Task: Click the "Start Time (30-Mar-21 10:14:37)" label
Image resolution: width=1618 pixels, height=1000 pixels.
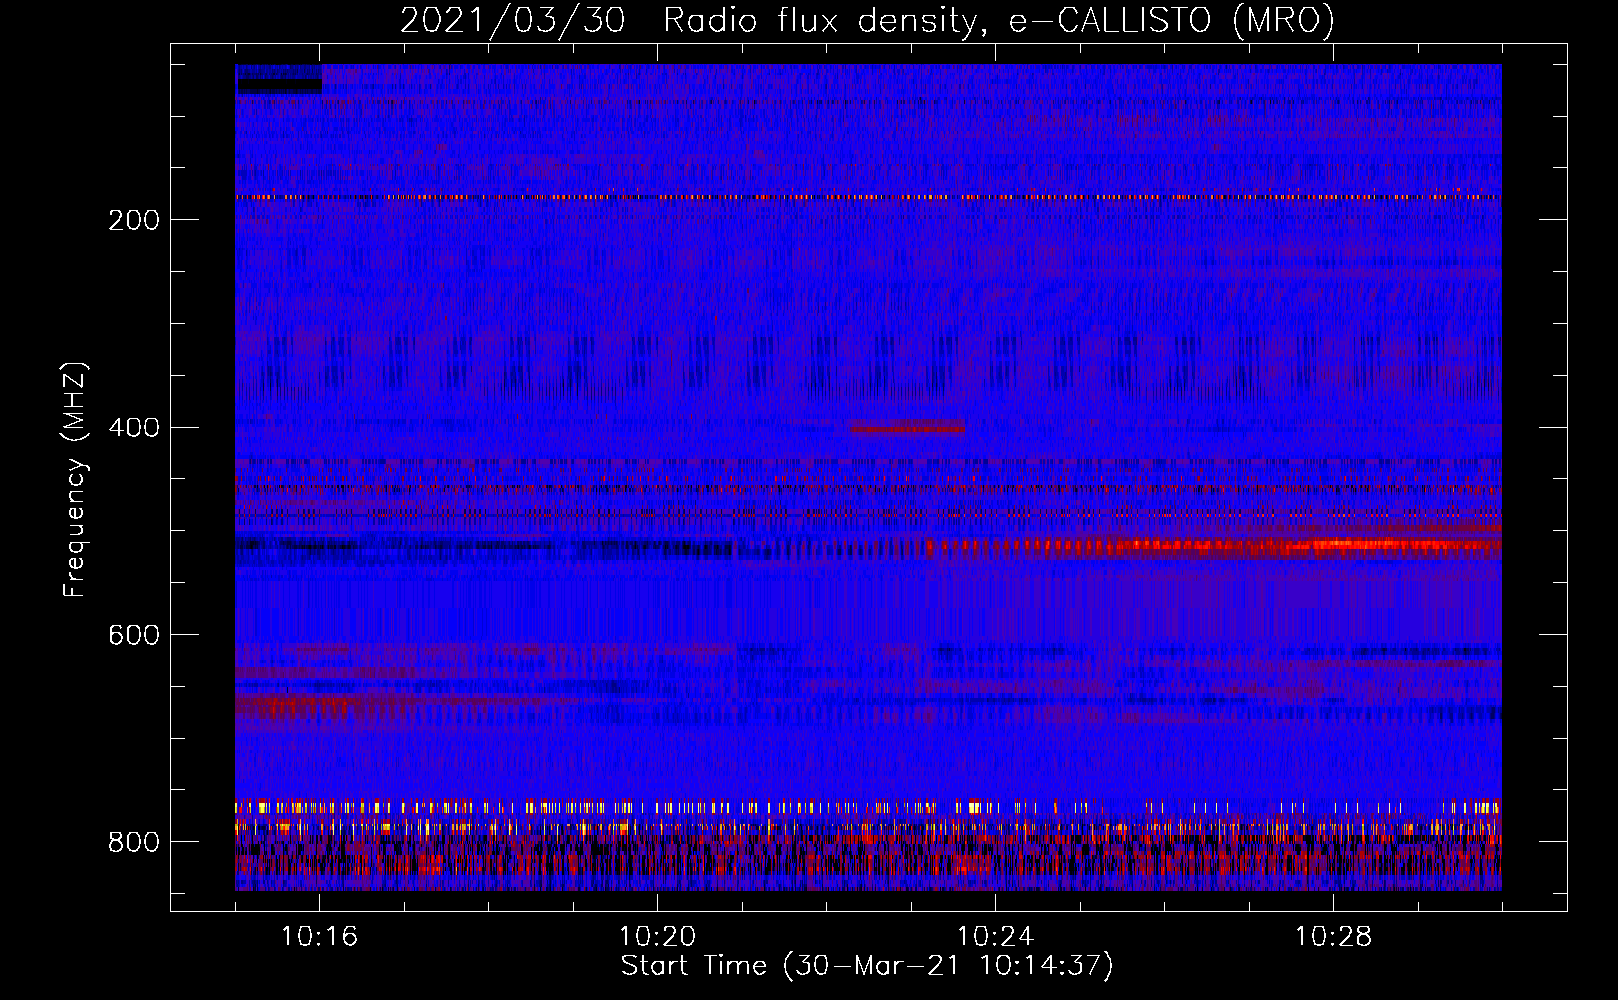Action: click(x=867, y=966)
